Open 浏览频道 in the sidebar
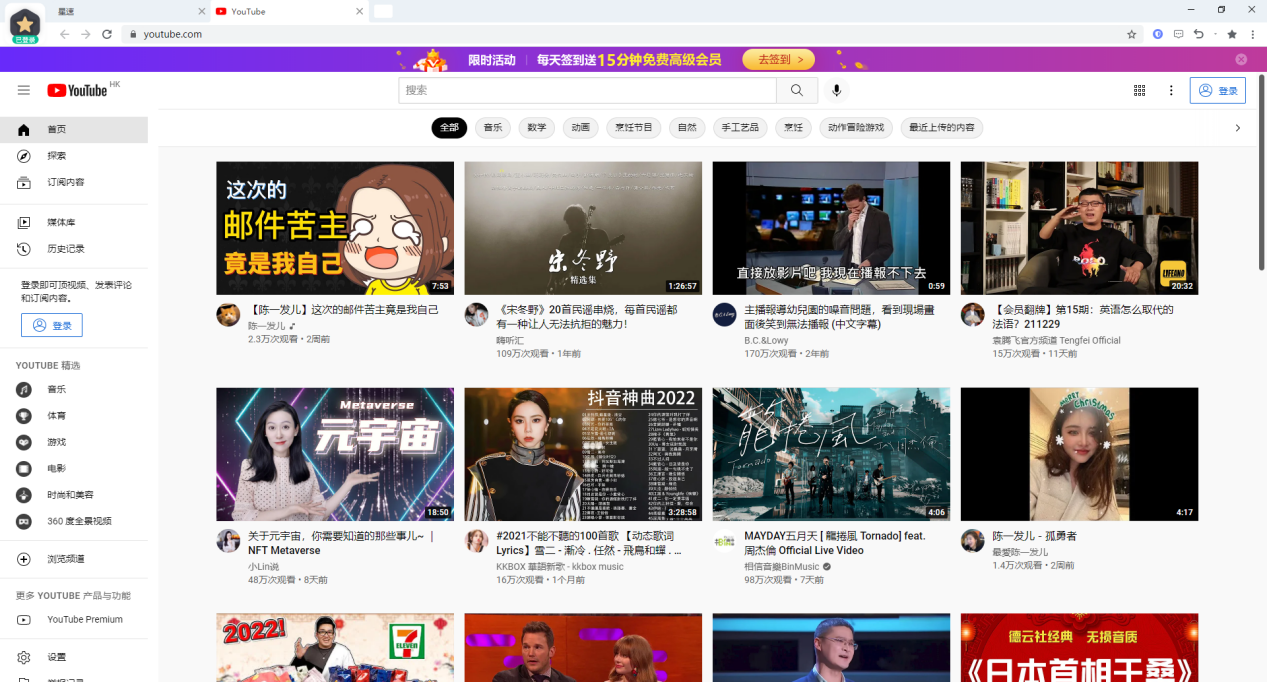Viewport: 1267px width, 682px height. click(x=74, y=559)
